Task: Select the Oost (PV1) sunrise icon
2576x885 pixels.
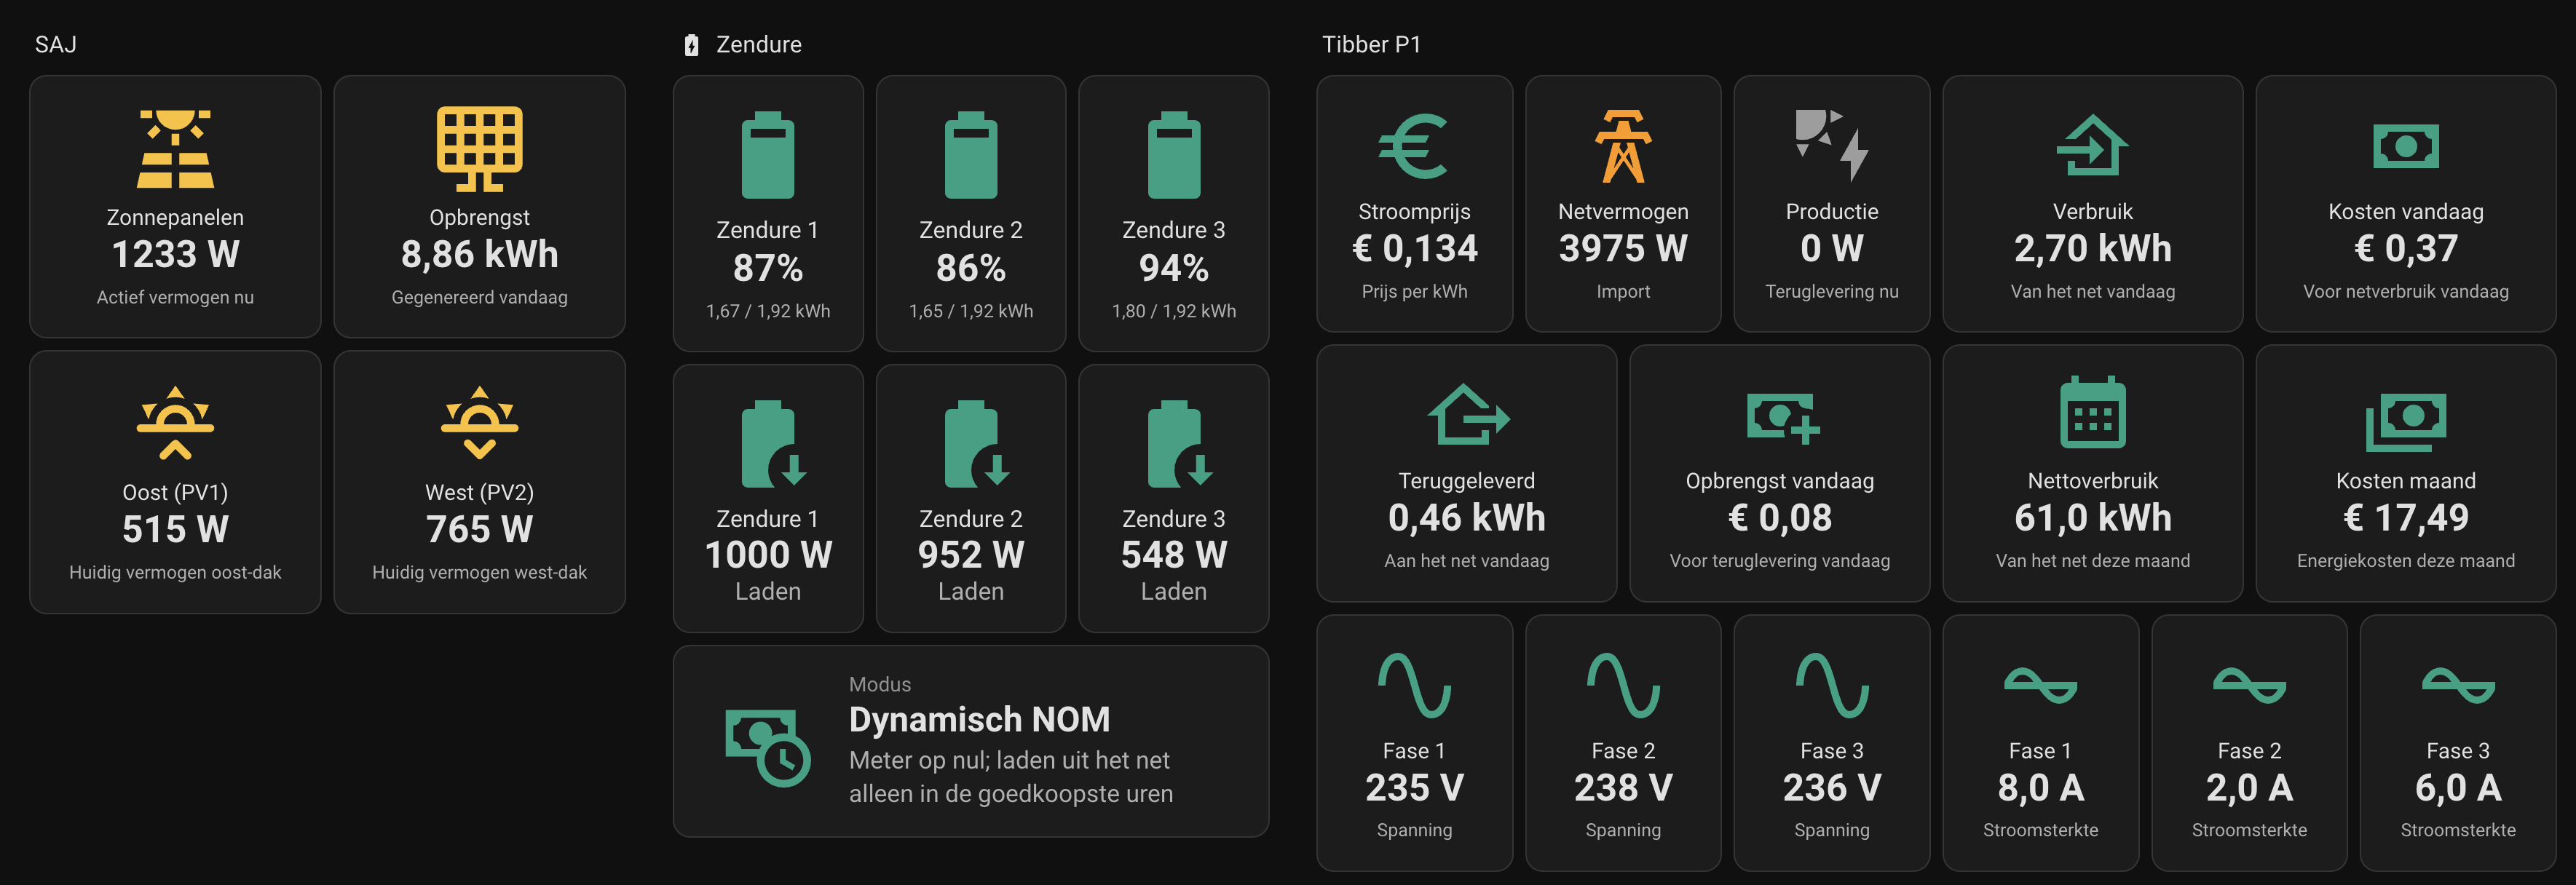Action: coord(175,423)
